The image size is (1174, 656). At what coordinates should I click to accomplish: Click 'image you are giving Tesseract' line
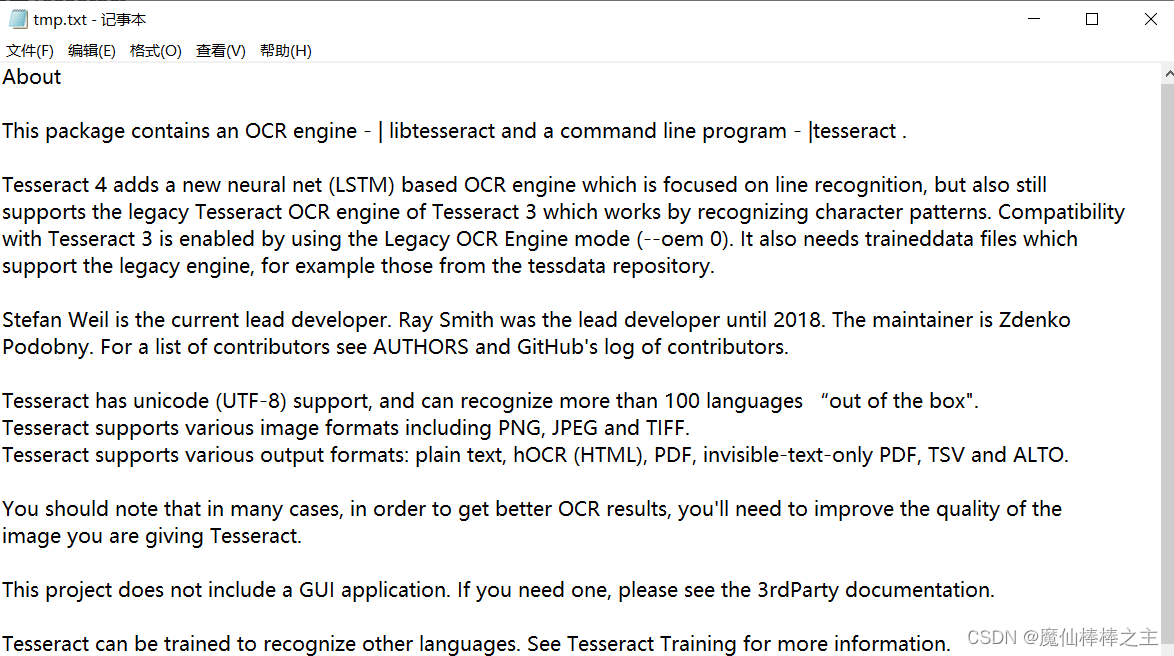point(151,535)
